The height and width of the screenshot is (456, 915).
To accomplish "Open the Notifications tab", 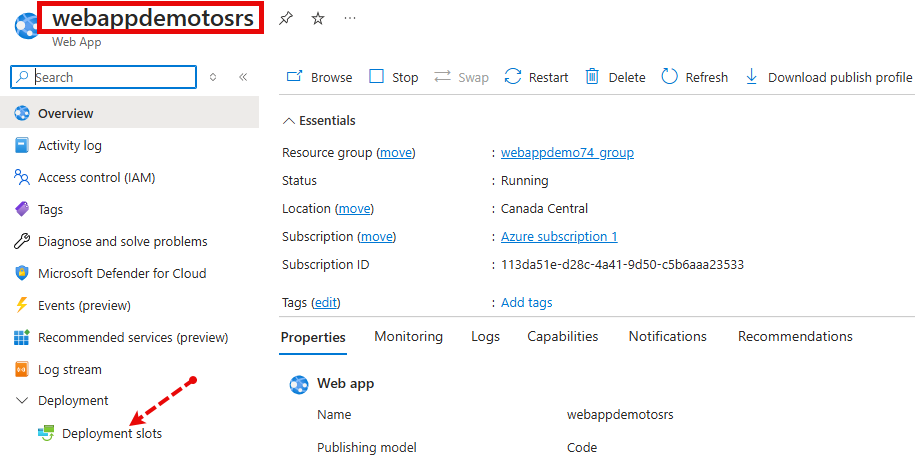I will pyautogui.click(x=668, y=336).
